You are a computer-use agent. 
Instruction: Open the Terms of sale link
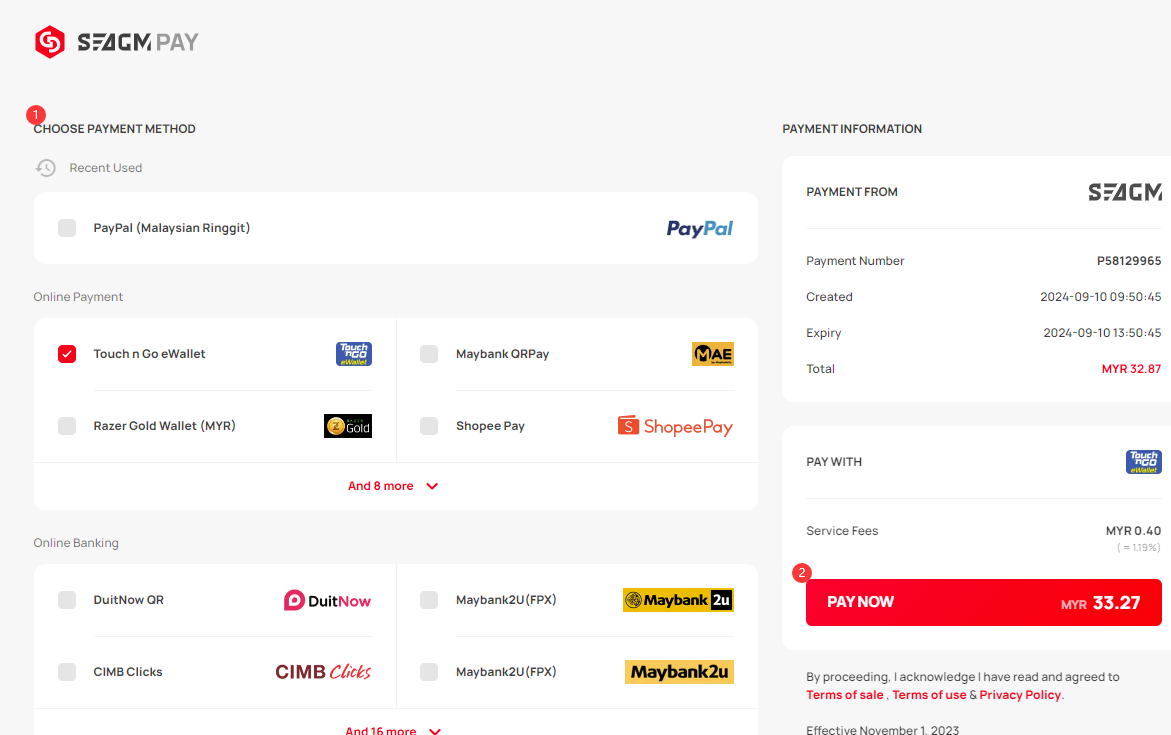[x=845, y=695]
